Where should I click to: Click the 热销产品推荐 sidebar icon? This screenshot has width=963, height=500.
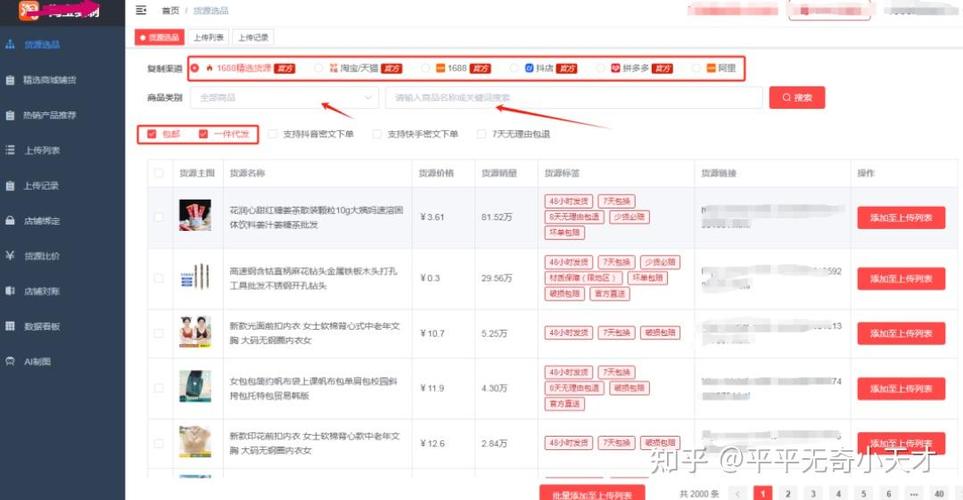[10, 115]
